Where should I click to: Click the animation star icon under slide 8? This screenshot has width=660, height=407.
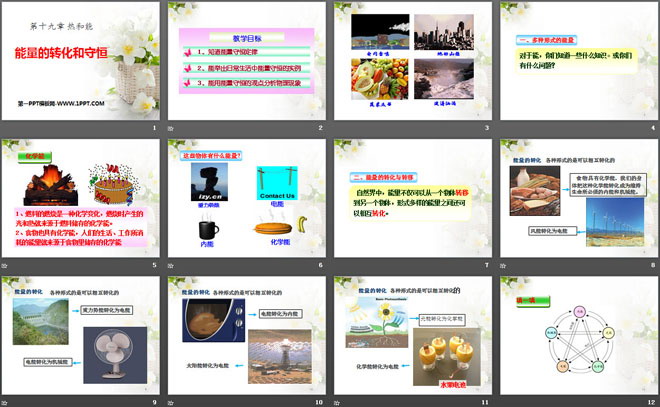click(x=503, y=266)
